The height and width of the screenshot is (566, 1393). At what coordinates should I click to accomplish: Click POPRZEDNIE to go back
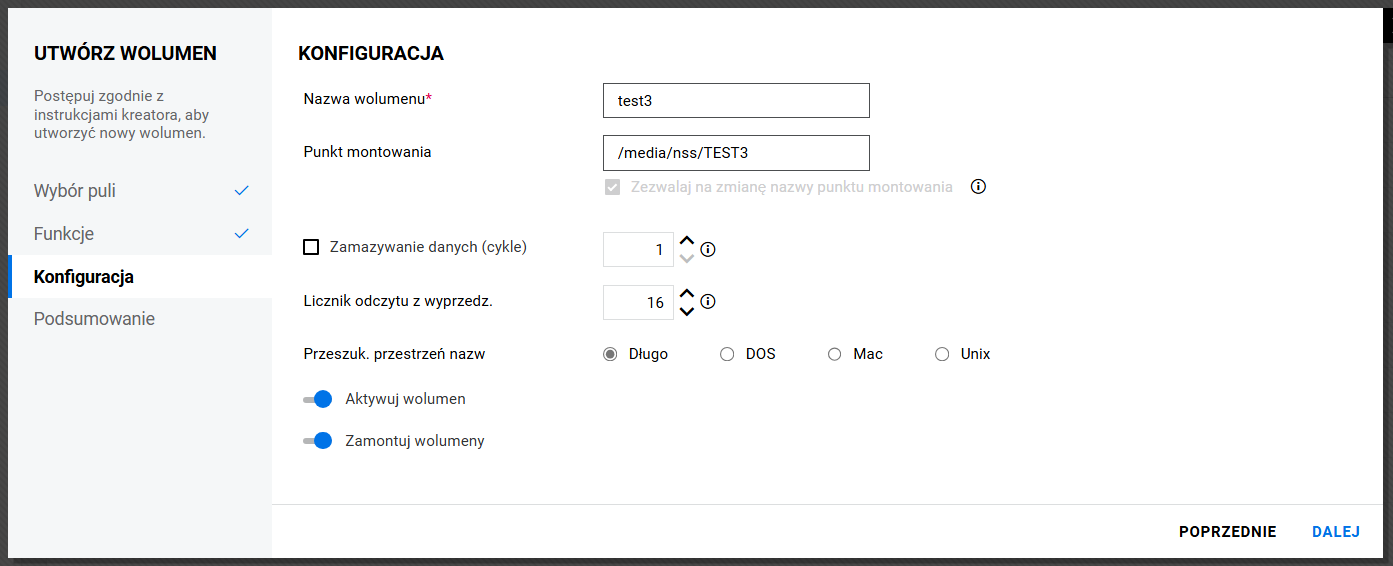1227,532
